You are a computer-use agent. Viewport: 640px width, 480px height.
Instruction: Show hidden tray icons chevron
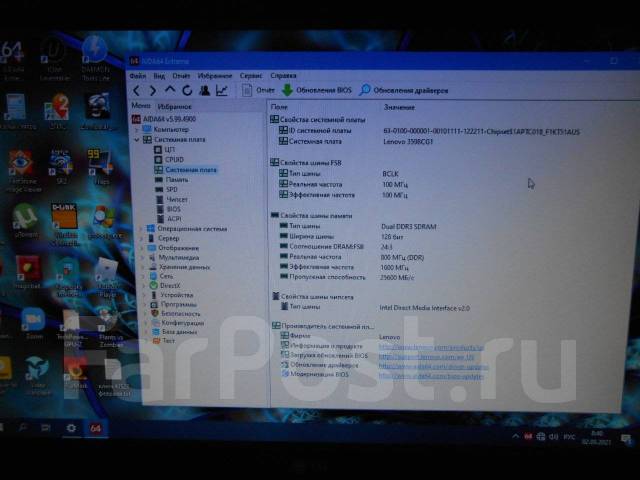[516, 436]
